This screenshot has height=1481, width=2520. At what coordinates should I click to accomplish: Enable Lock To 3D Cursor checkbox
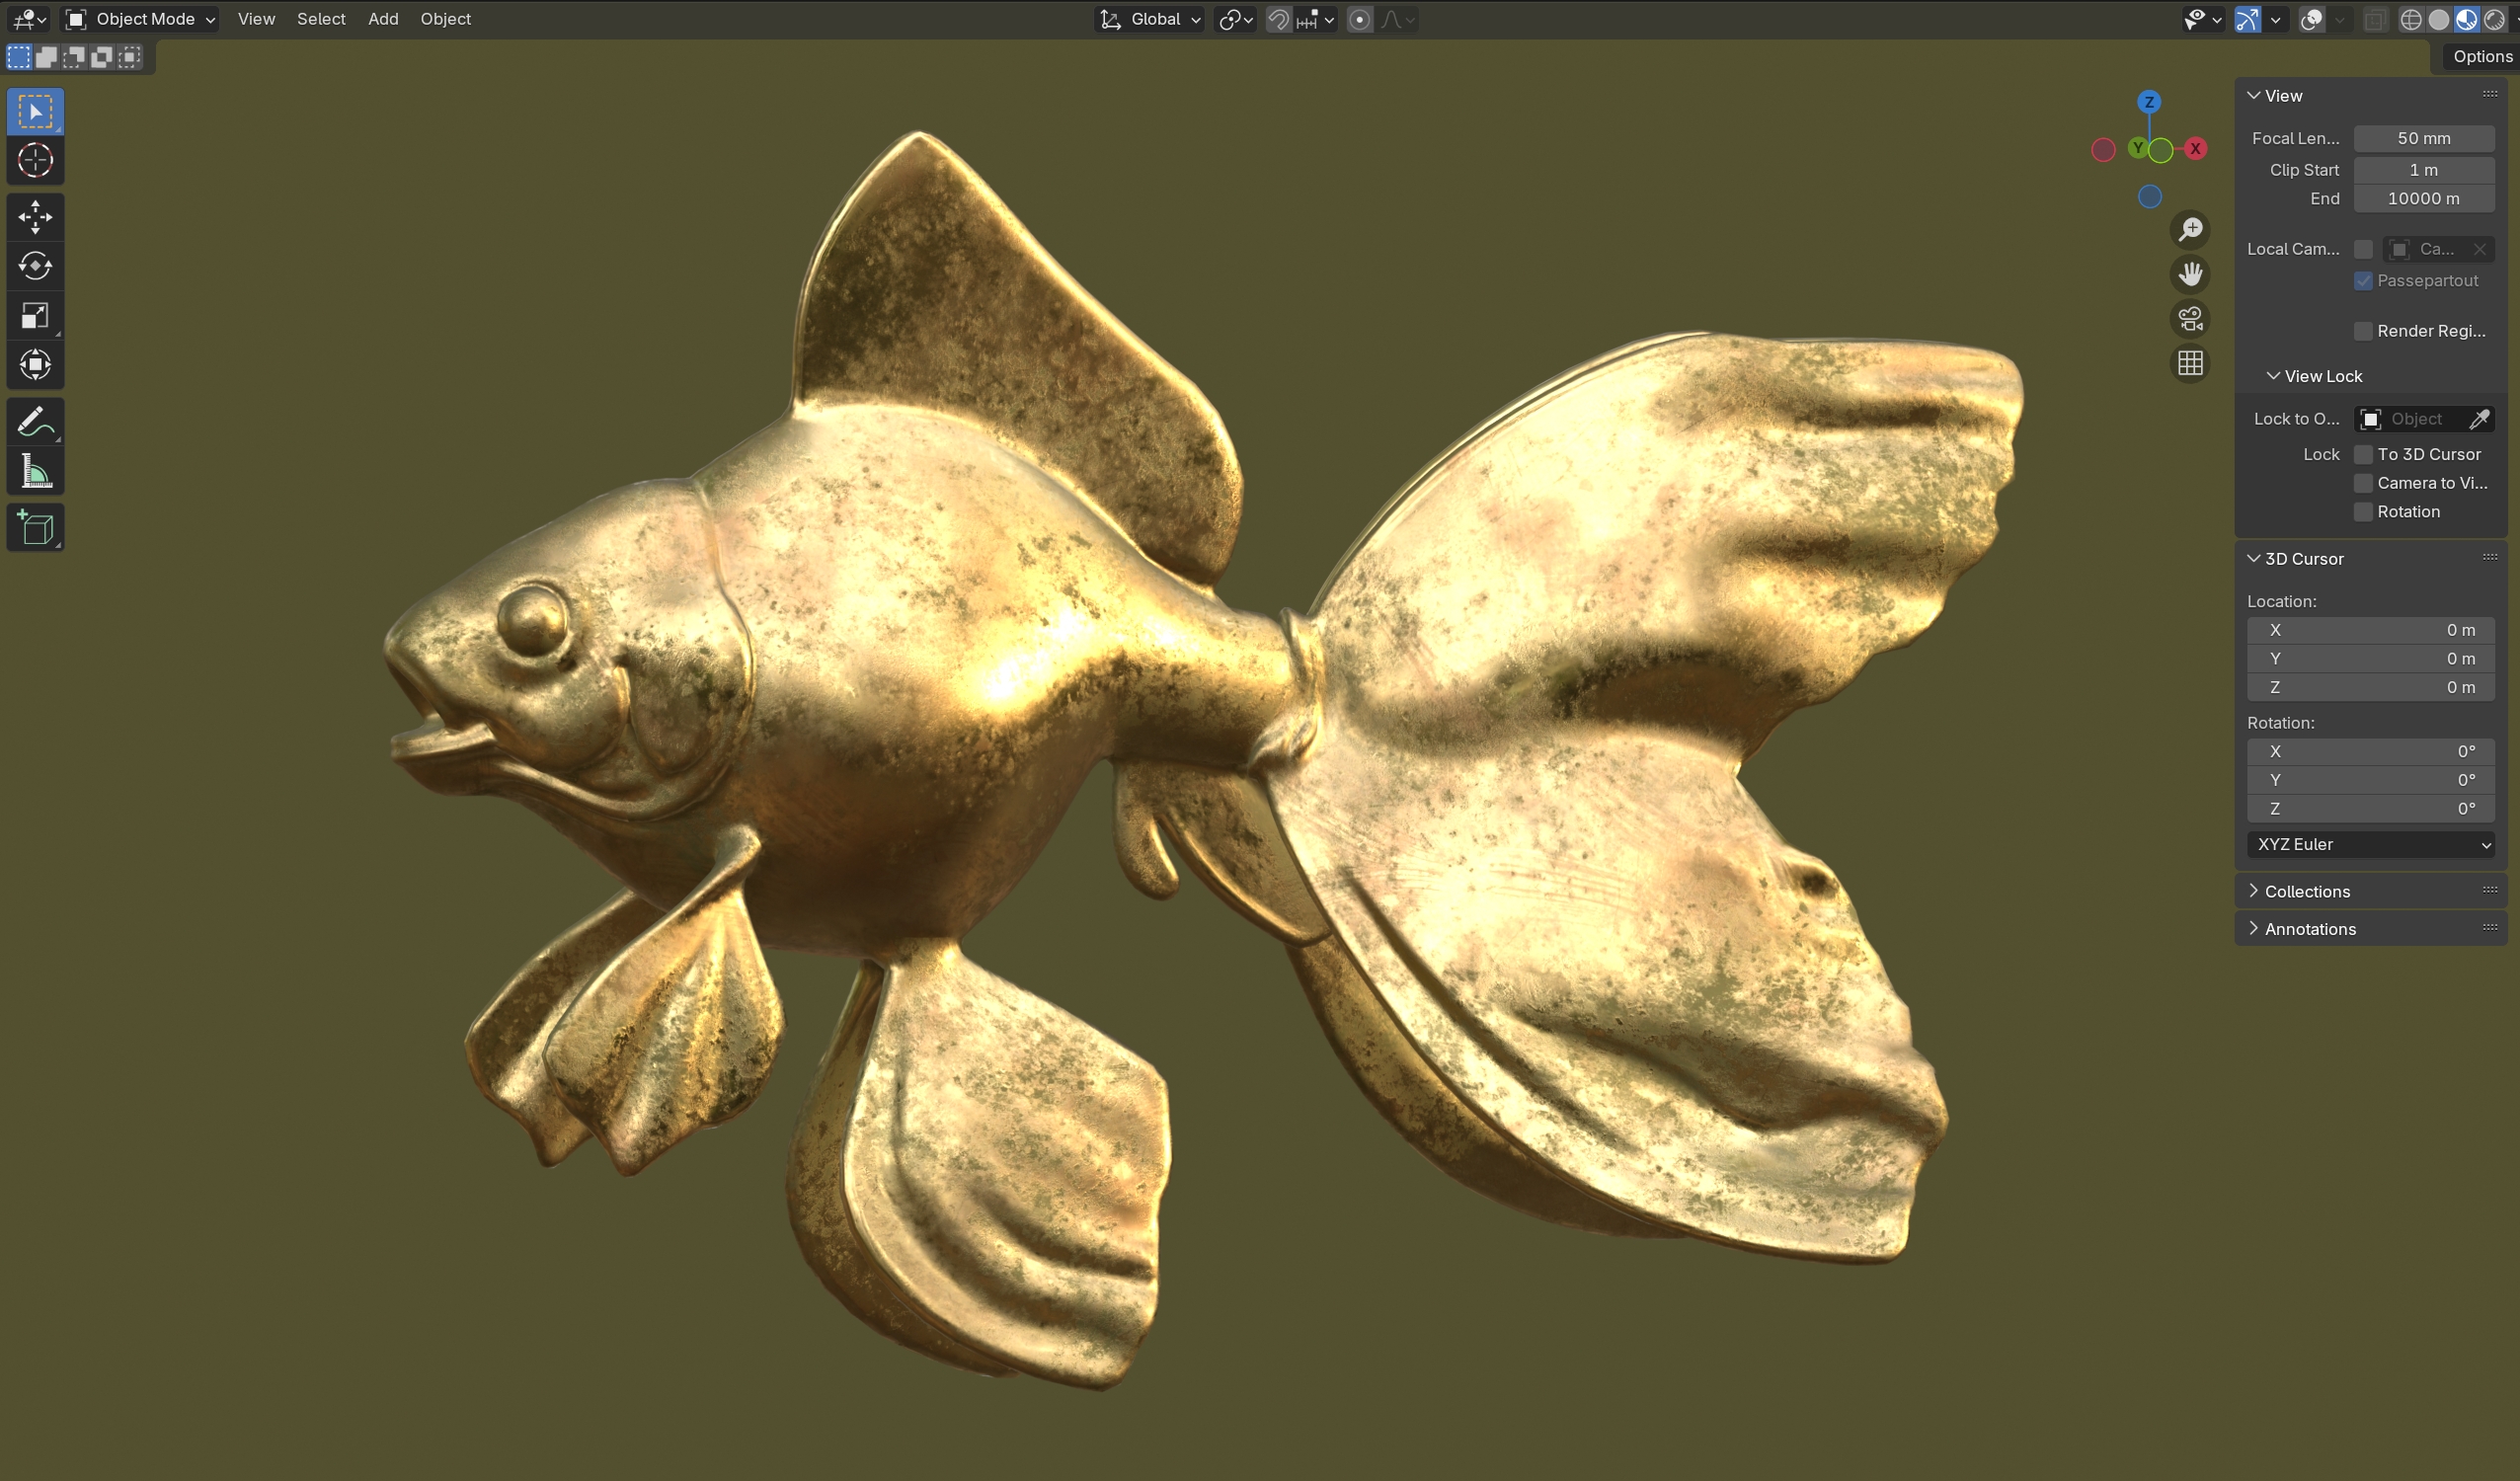[2363, 454]
